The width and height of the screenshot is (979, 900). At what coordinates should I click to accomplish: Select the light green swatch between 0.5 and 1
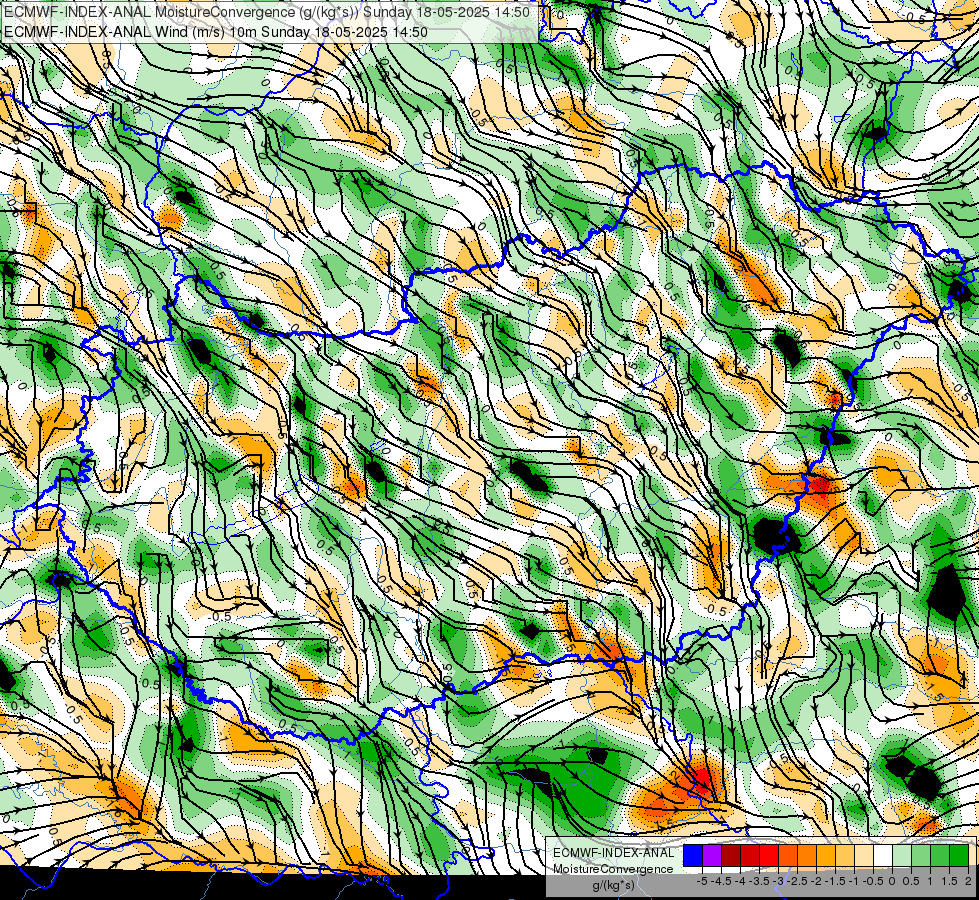click(x=921, y=856)
